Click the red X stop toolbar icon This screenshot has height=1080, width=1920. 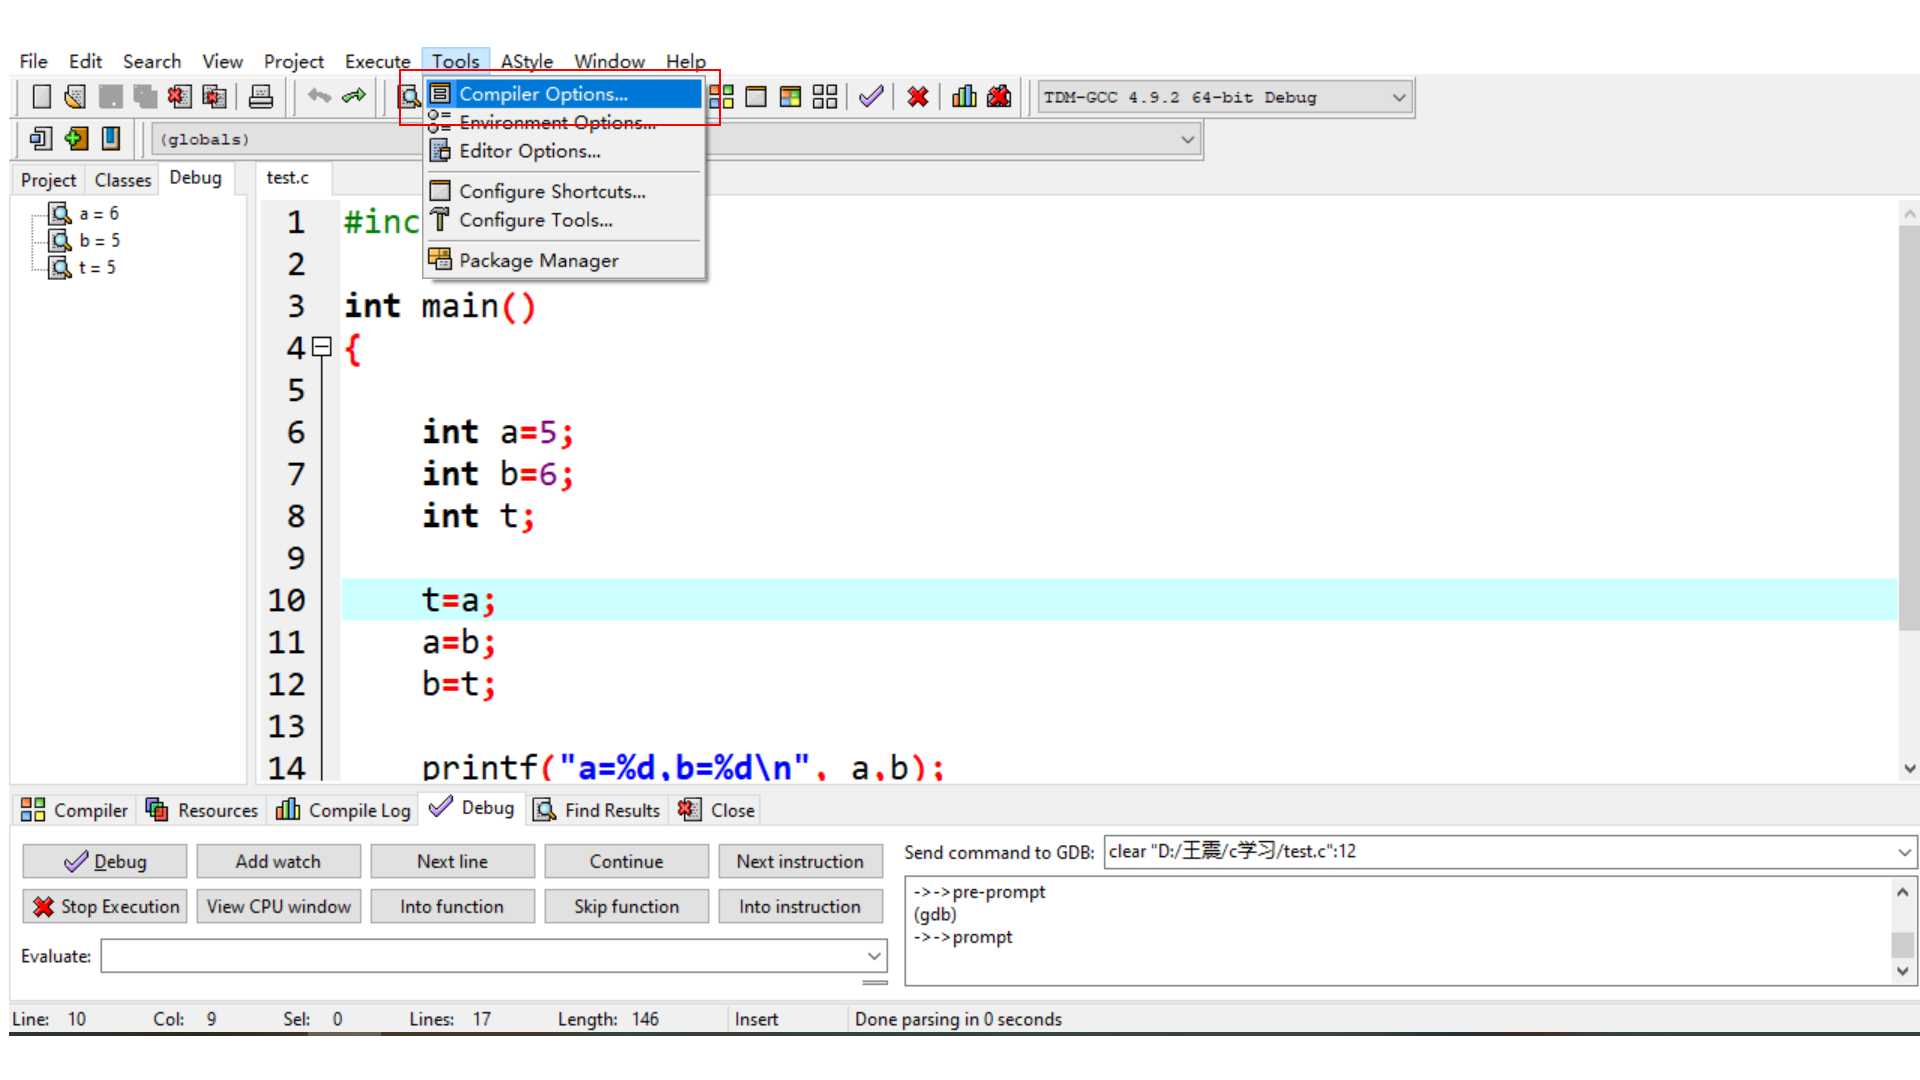(x=917, y=97)
